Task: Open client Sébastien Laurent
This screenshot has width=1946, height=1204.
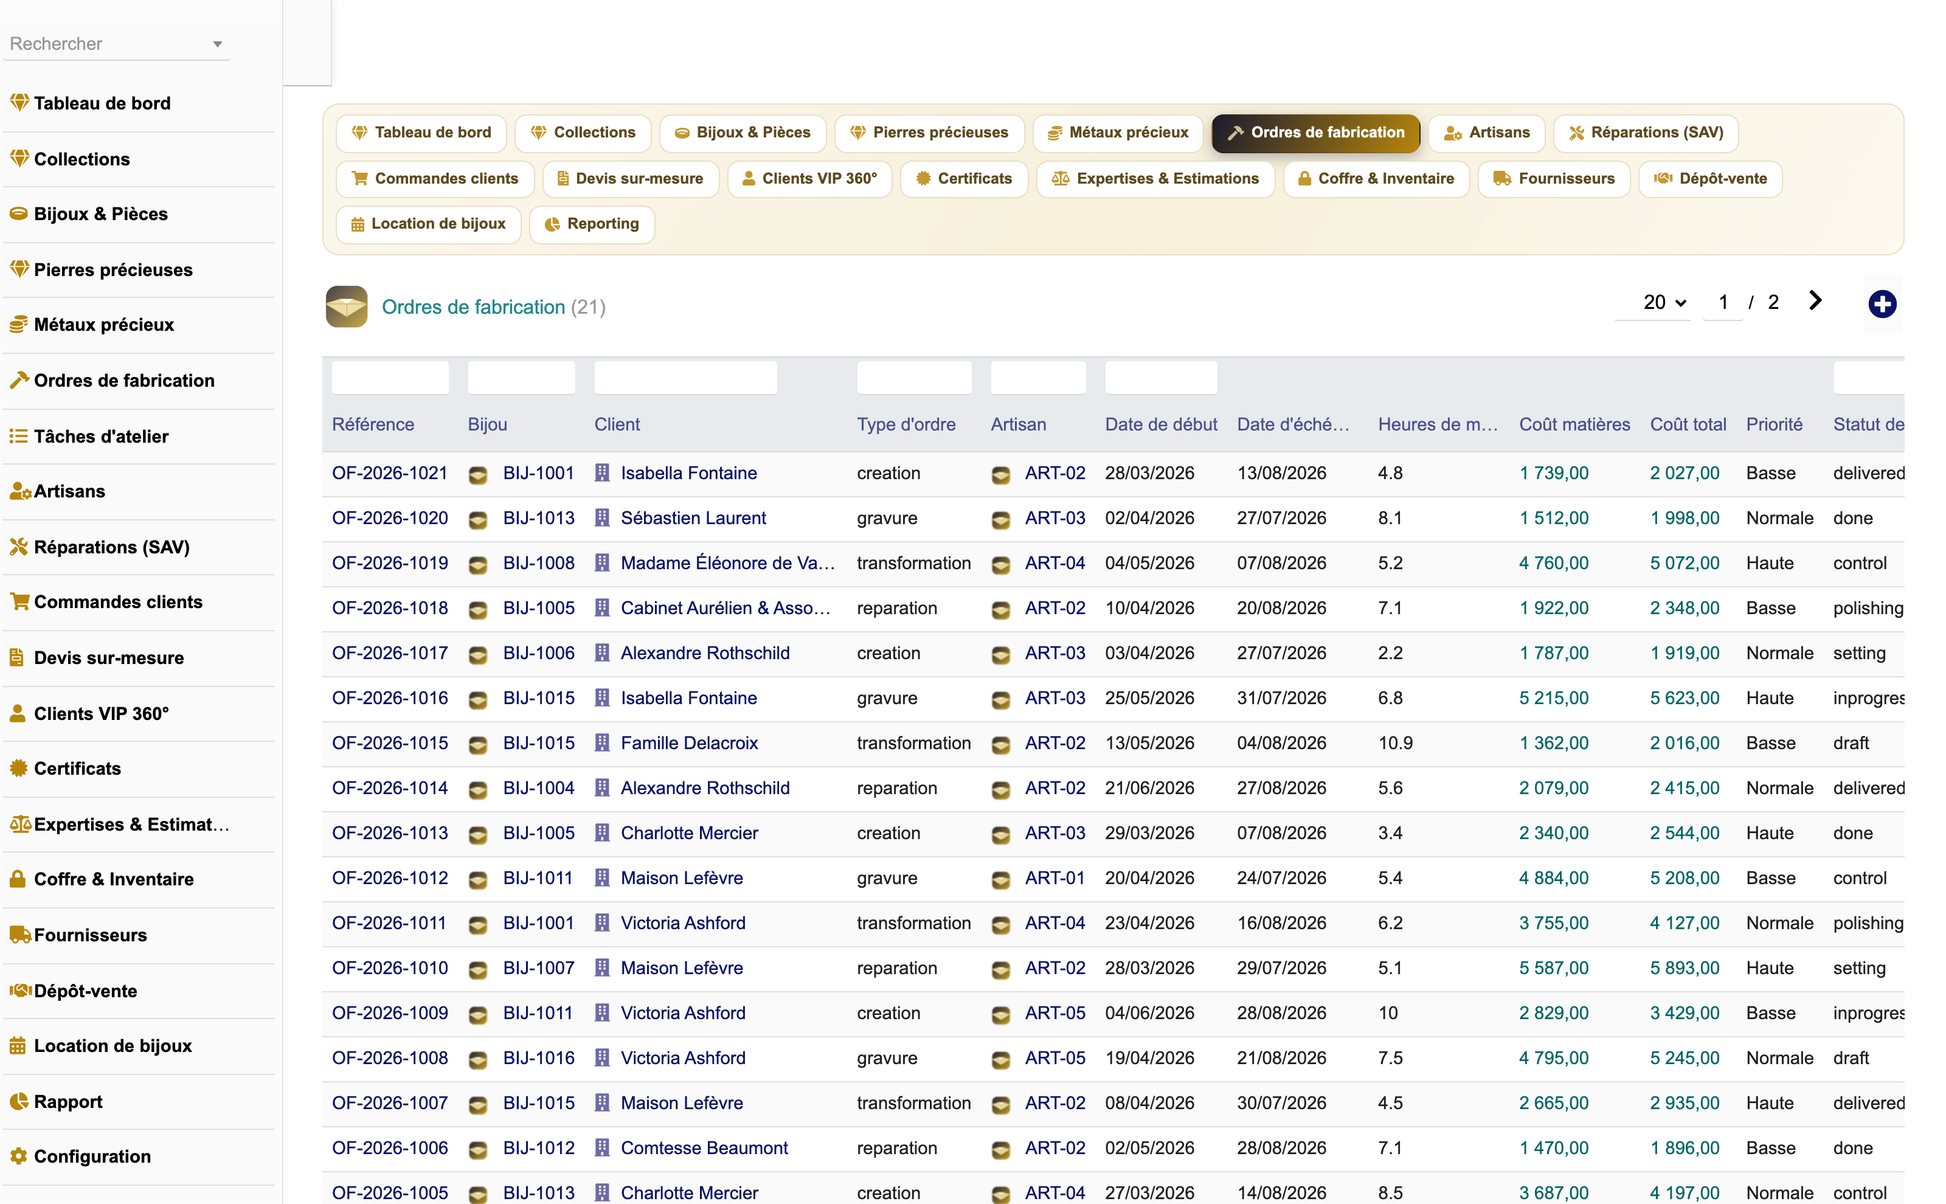Action: pyautogui.click(x=693, y=518)
